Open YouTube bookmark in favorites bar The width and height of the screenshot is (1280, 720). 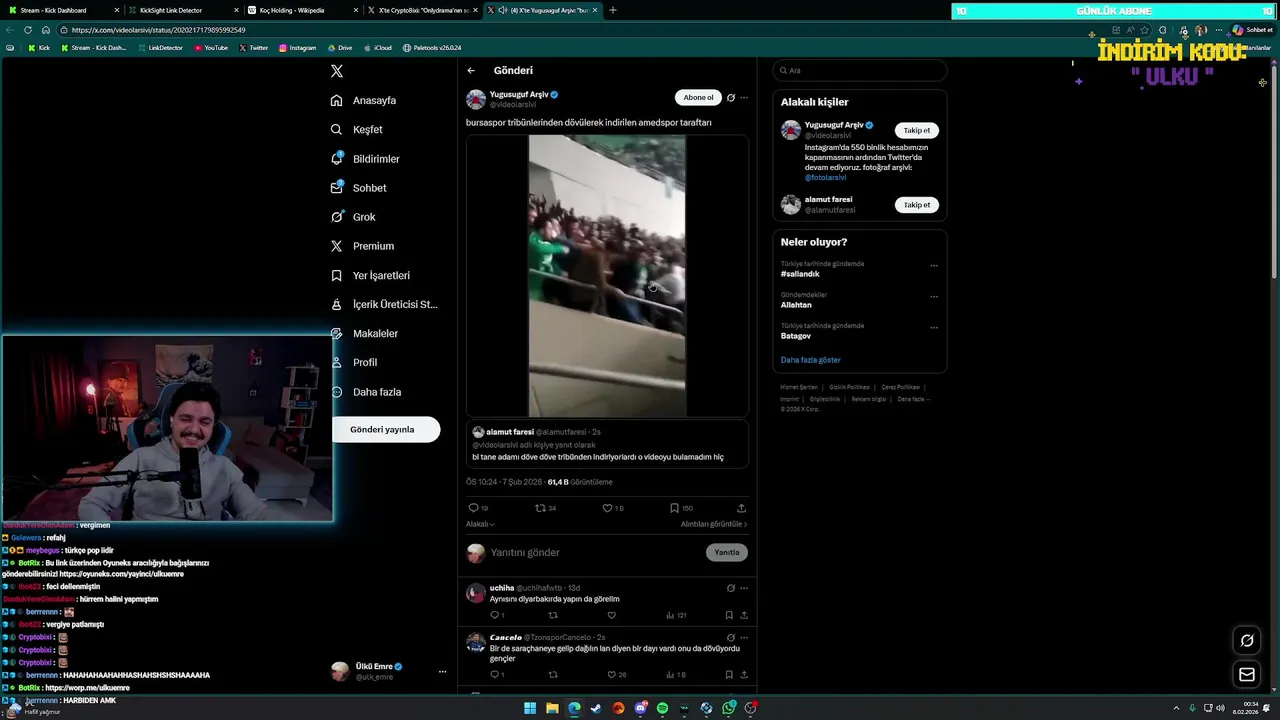pos(211,48)
